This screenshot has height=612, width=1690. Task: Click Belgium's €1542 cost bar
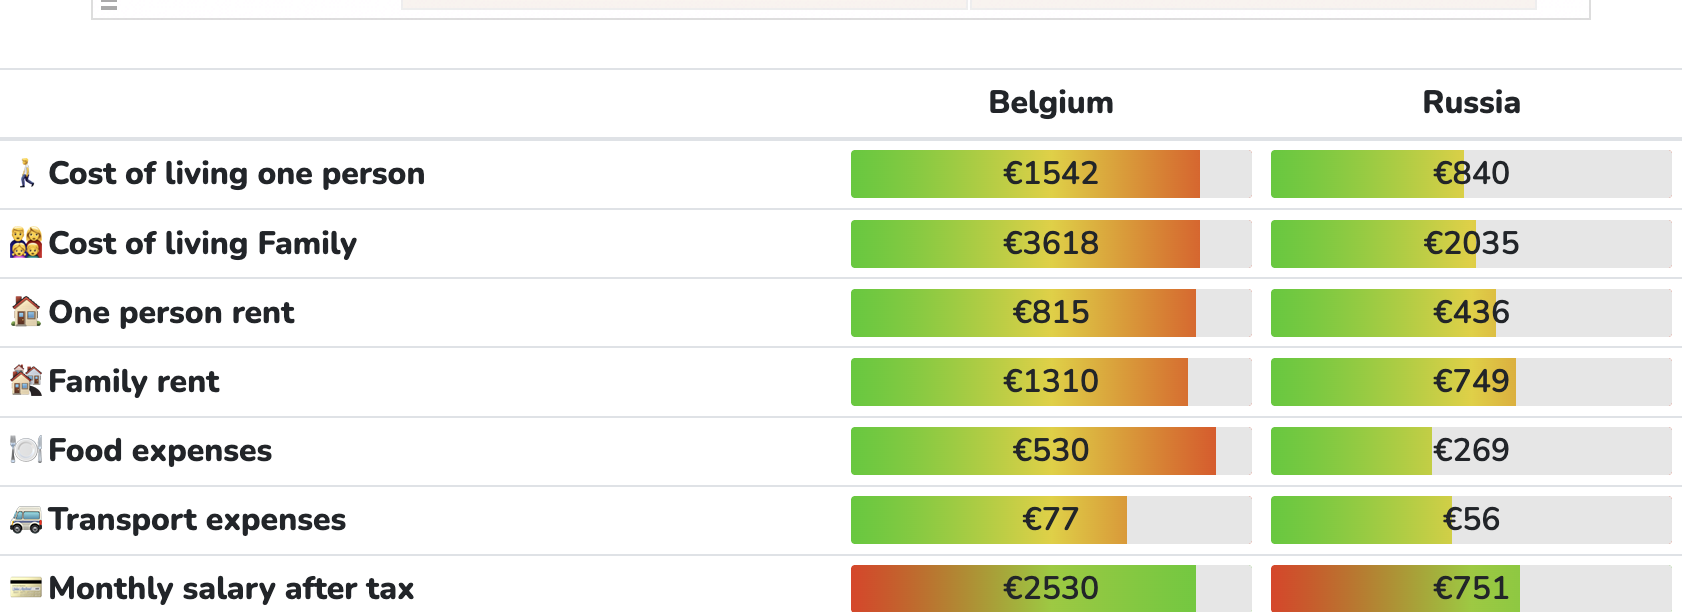(1051, 174)
